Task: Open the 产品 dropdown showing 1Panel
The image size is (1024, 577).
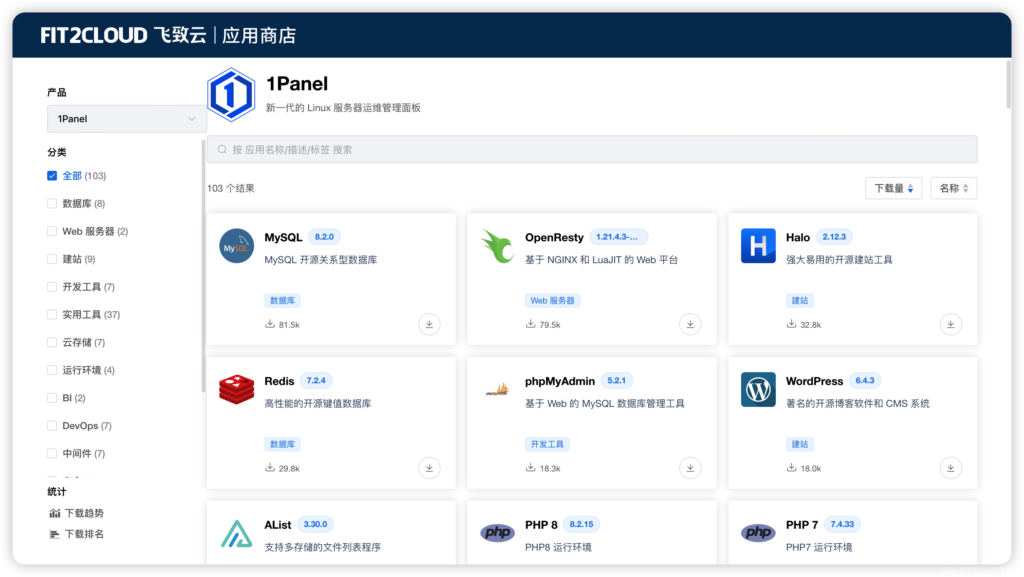Action: pyautogui.click(x=126, y=118)
